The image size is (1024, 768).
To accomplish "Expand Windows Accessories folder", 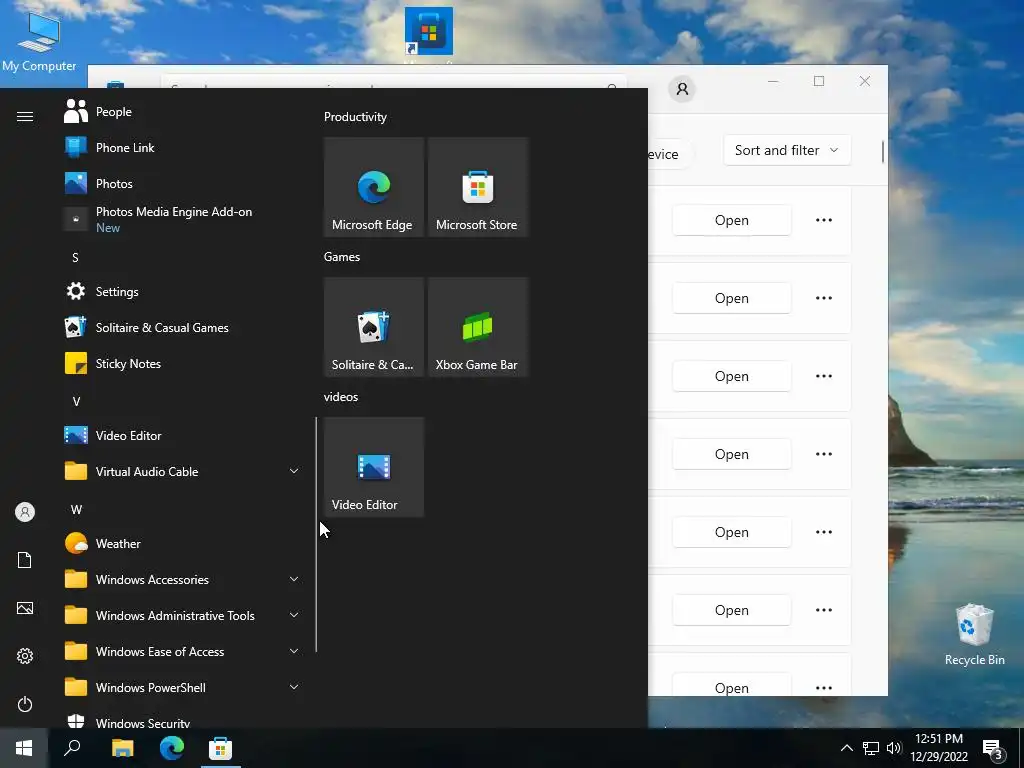I will pyautogui.click(x=183, y=579).
